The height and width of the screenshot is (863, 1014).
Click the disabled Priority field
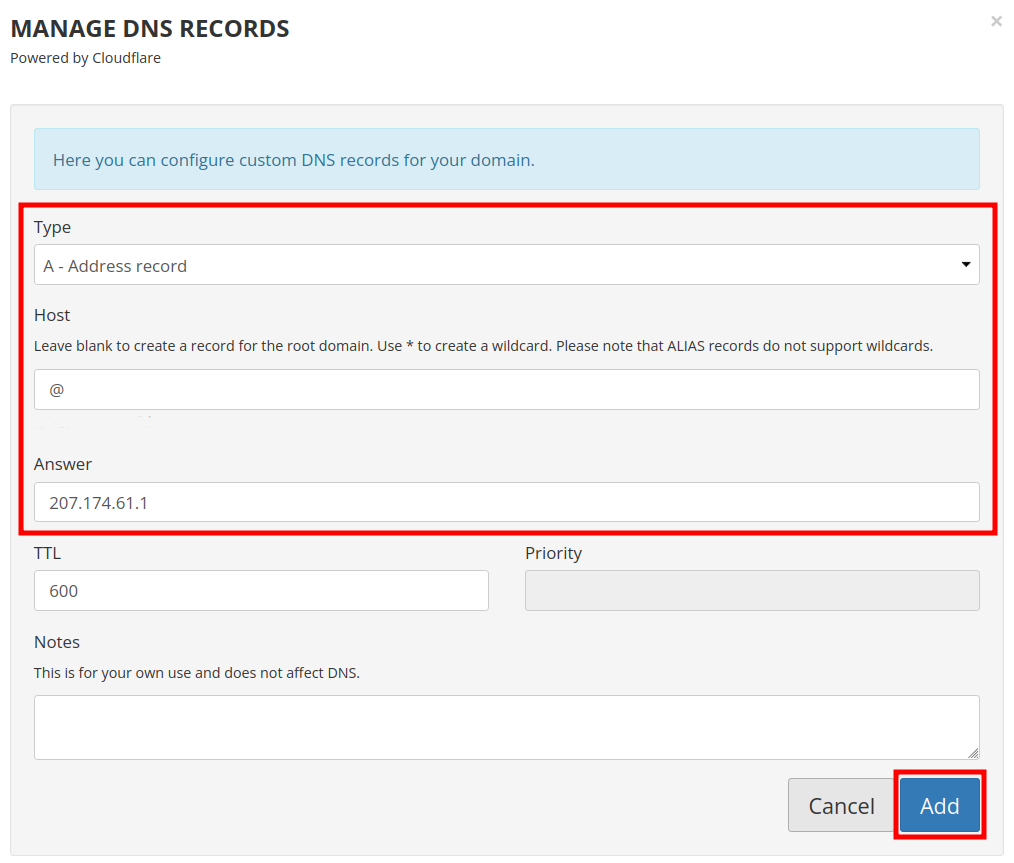[x=752, y=591]
